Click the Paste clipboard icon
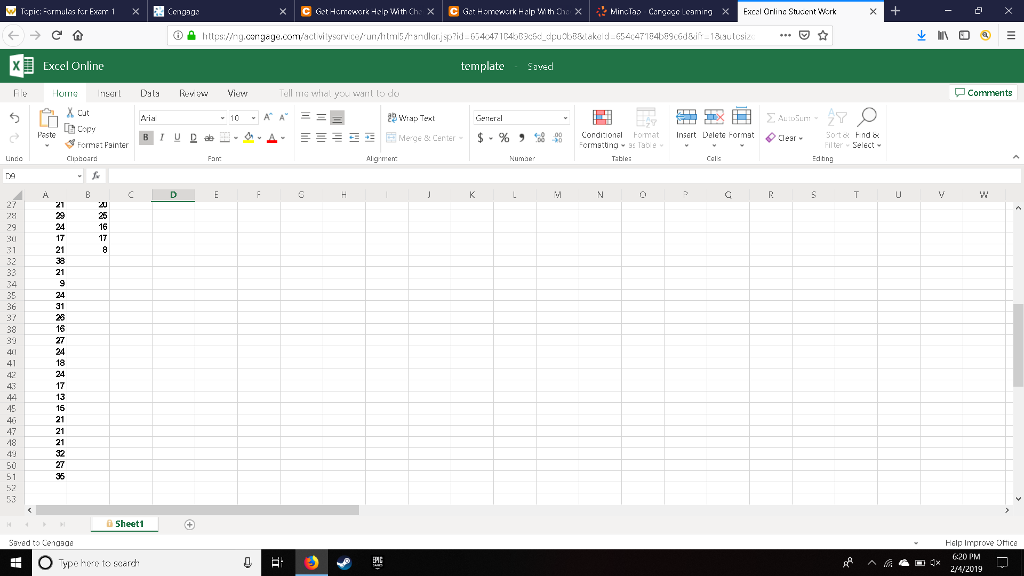 (x=47, y=119)
